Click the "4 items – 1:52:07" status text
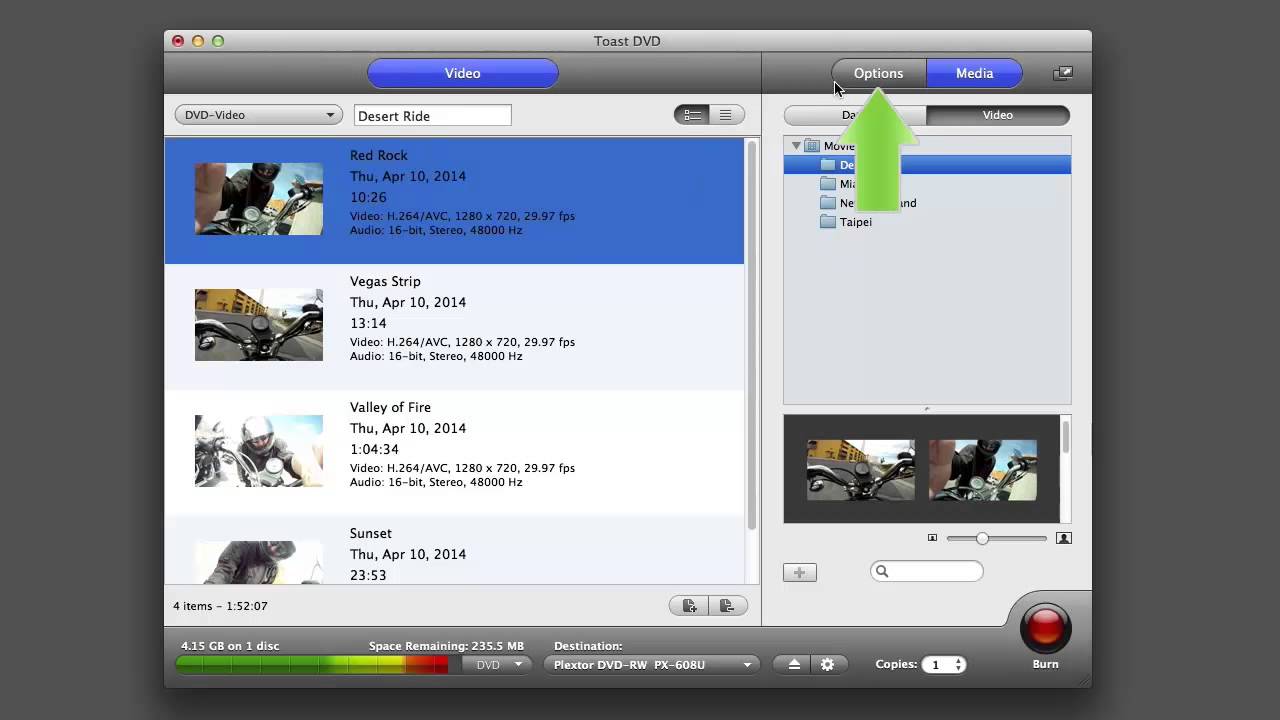 (x=220, y=606)
